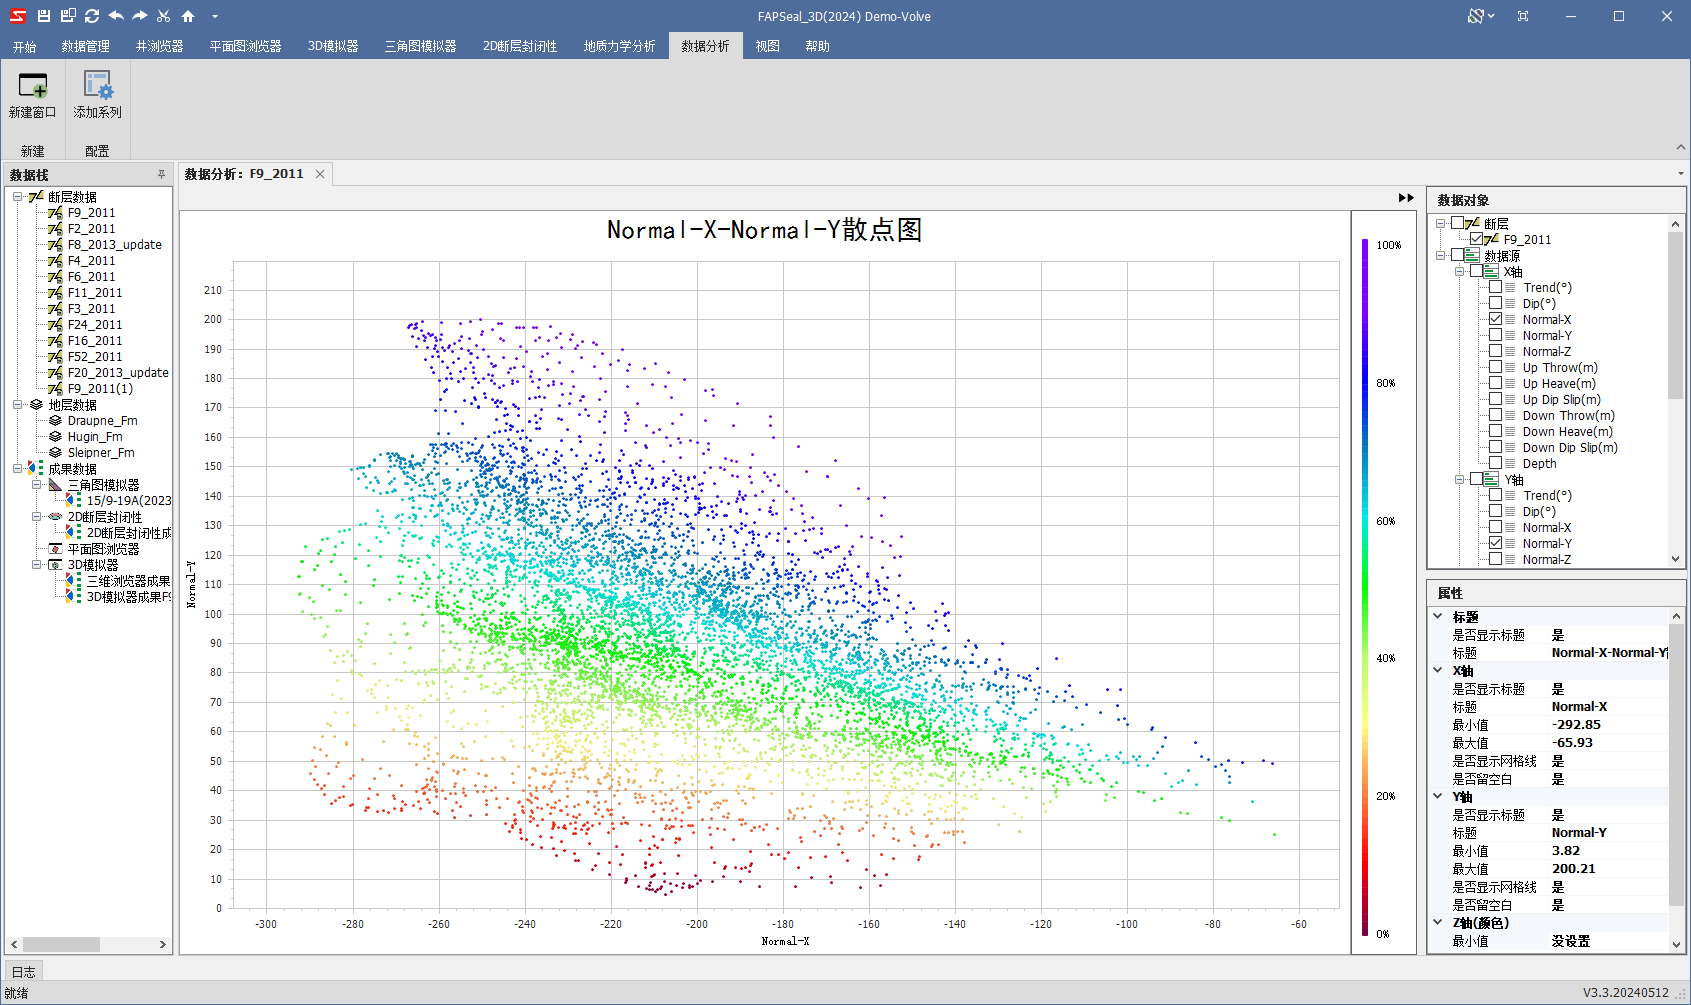Open the 日志 log tab at bottom
The image size is (1691, 1005).
pyautogui.click(x=24, y=971)
